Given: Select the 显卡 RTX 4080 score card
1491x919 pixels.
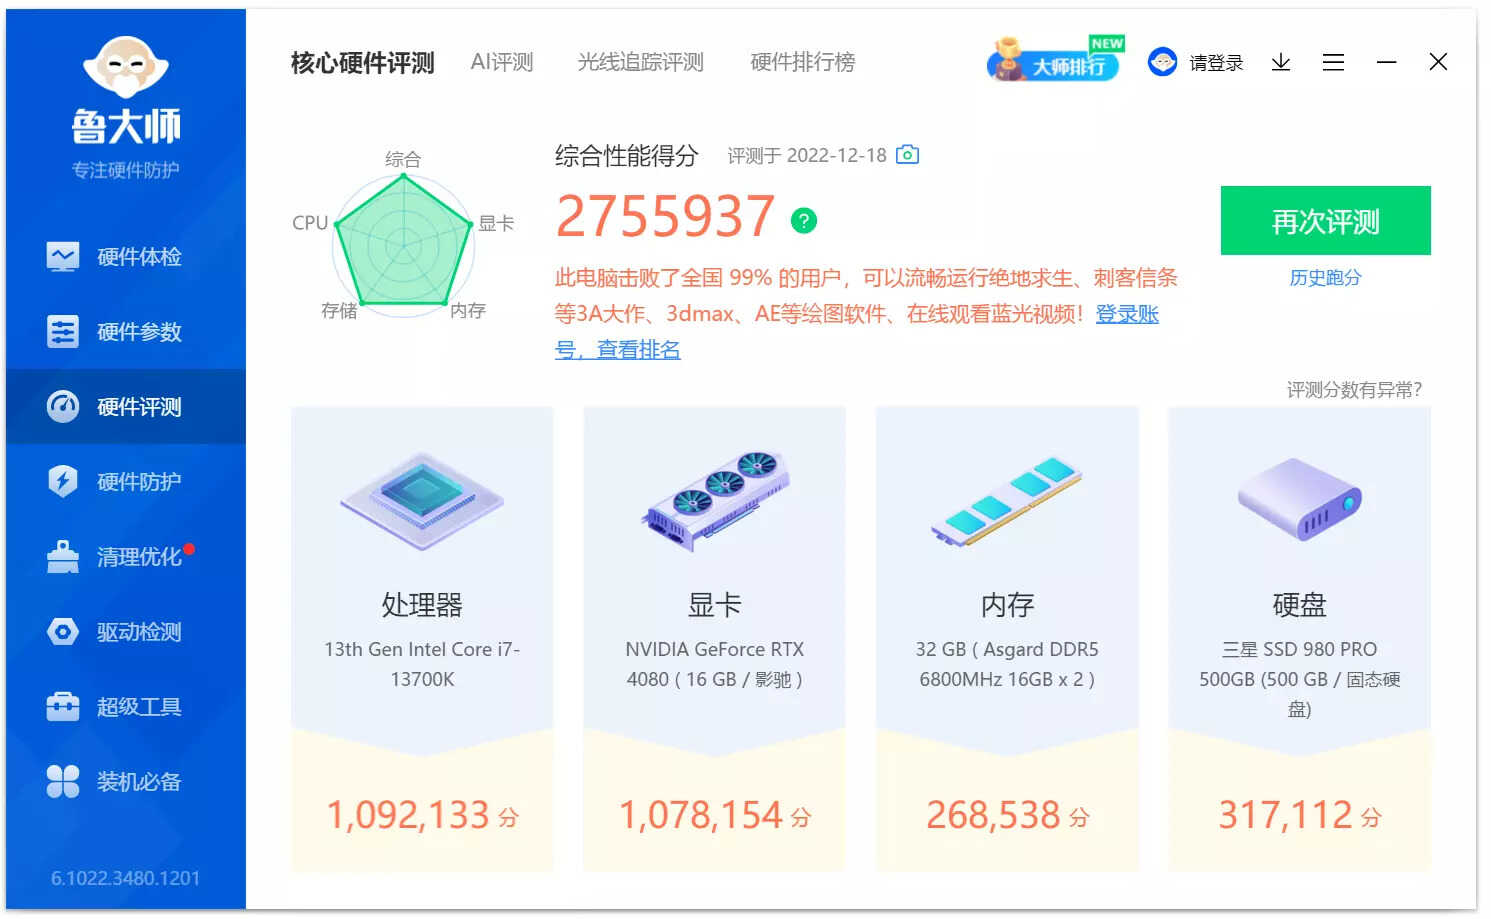Looking at the screenshot, I should (715, 639).
